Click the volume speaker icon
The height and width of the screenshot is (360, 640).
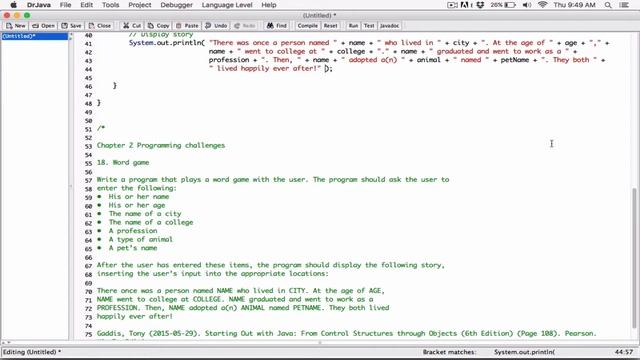click(527, 5)
